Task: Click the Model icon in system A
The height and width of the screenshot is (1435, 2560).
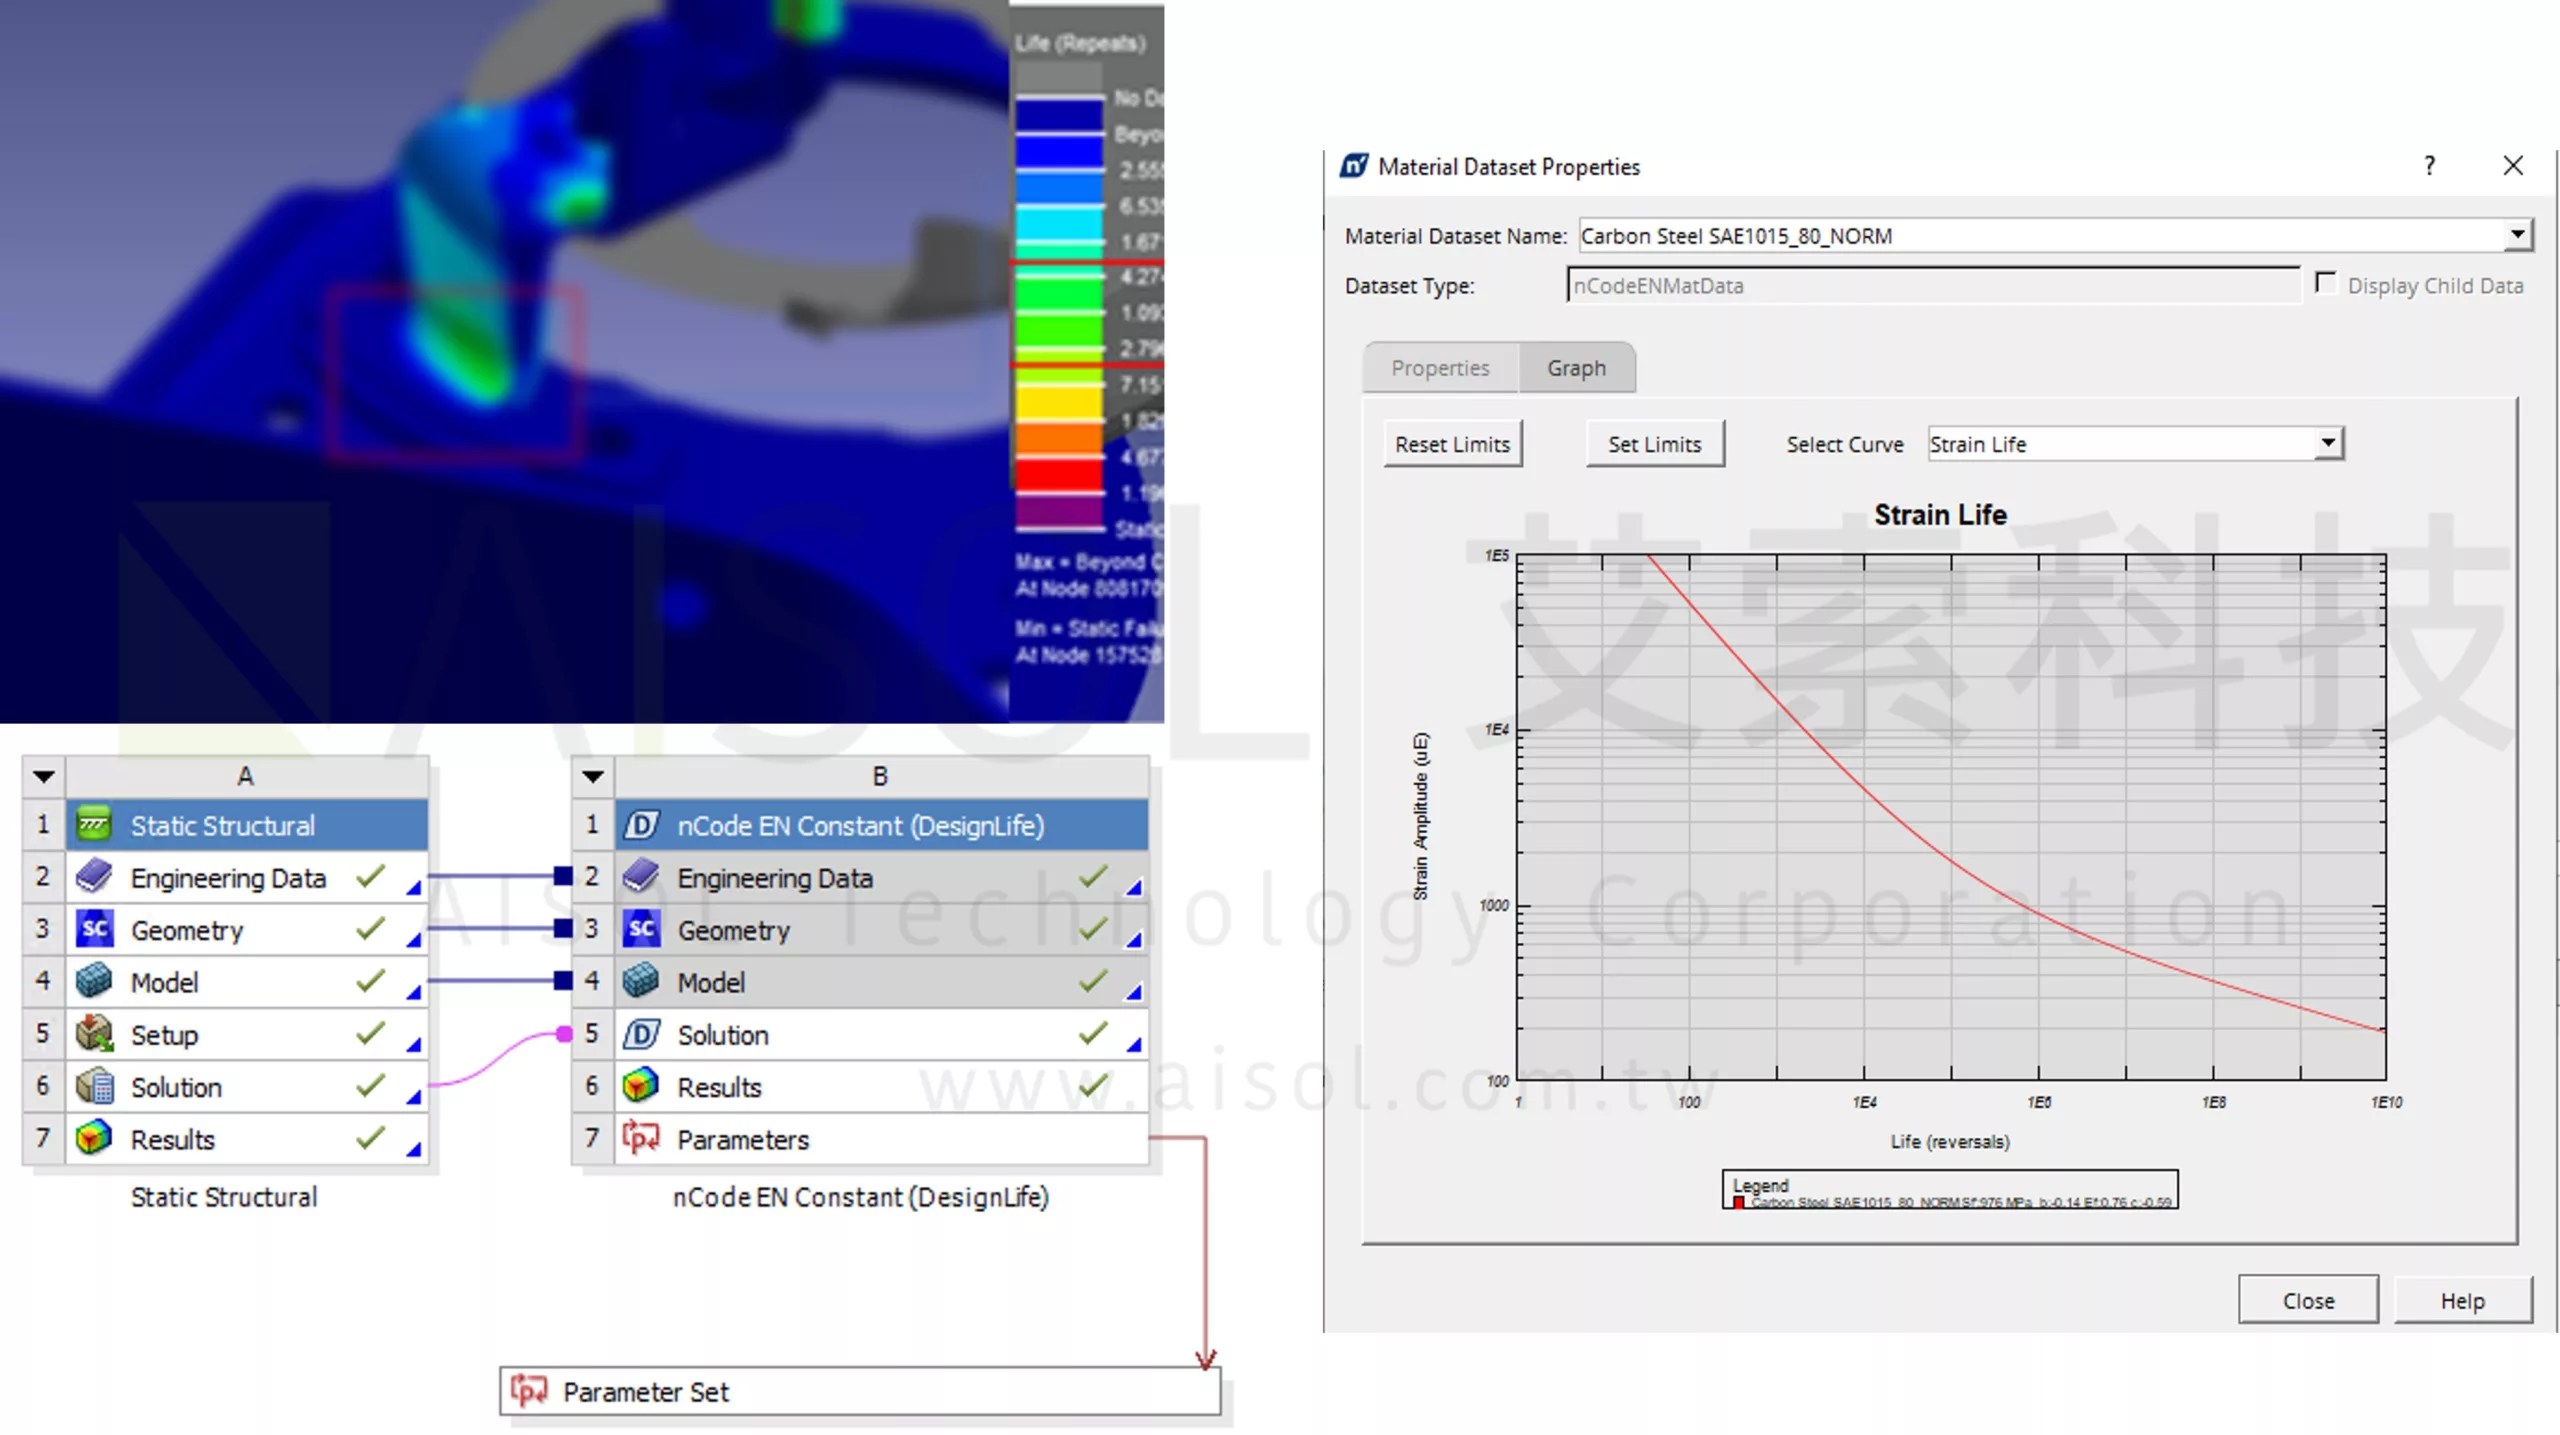Action: point(94,981)
